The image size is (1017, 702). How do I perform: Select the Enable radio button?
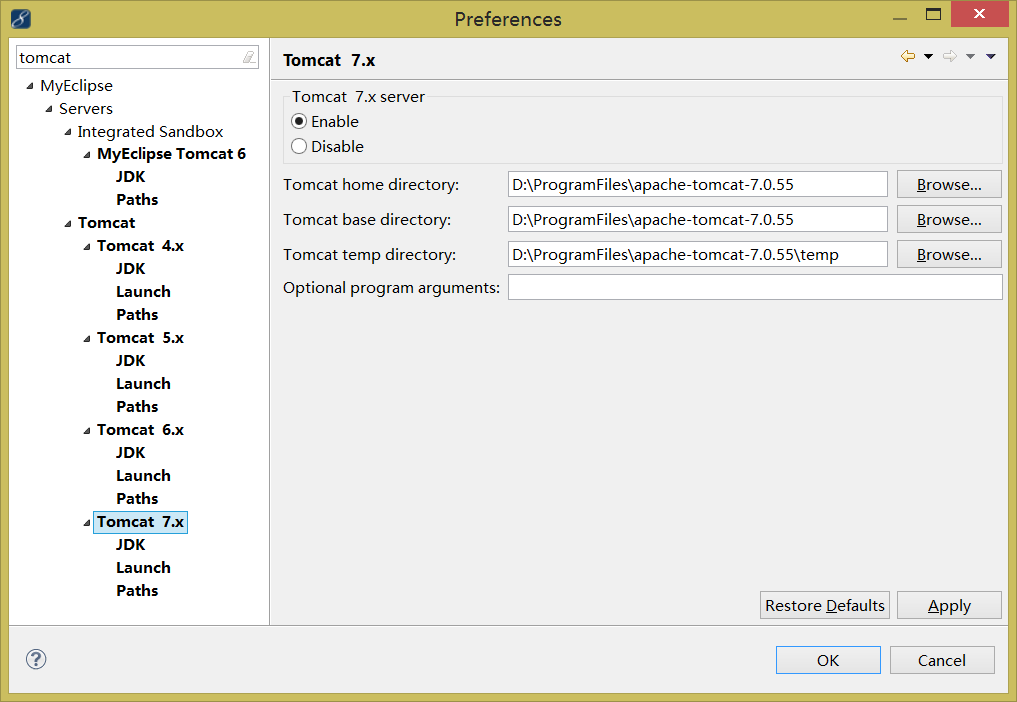pyautogui.click(x=299, y=121)
